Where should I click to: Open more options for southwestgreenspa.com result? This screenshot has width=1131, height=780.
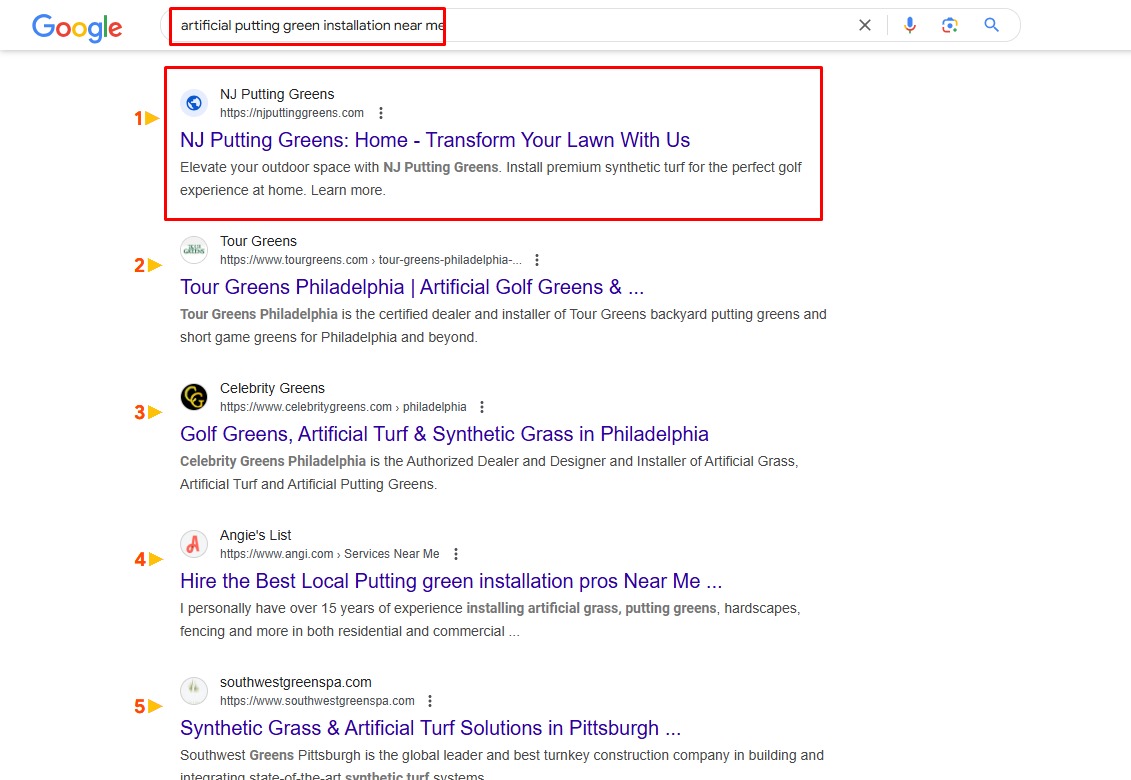(430, 702)
